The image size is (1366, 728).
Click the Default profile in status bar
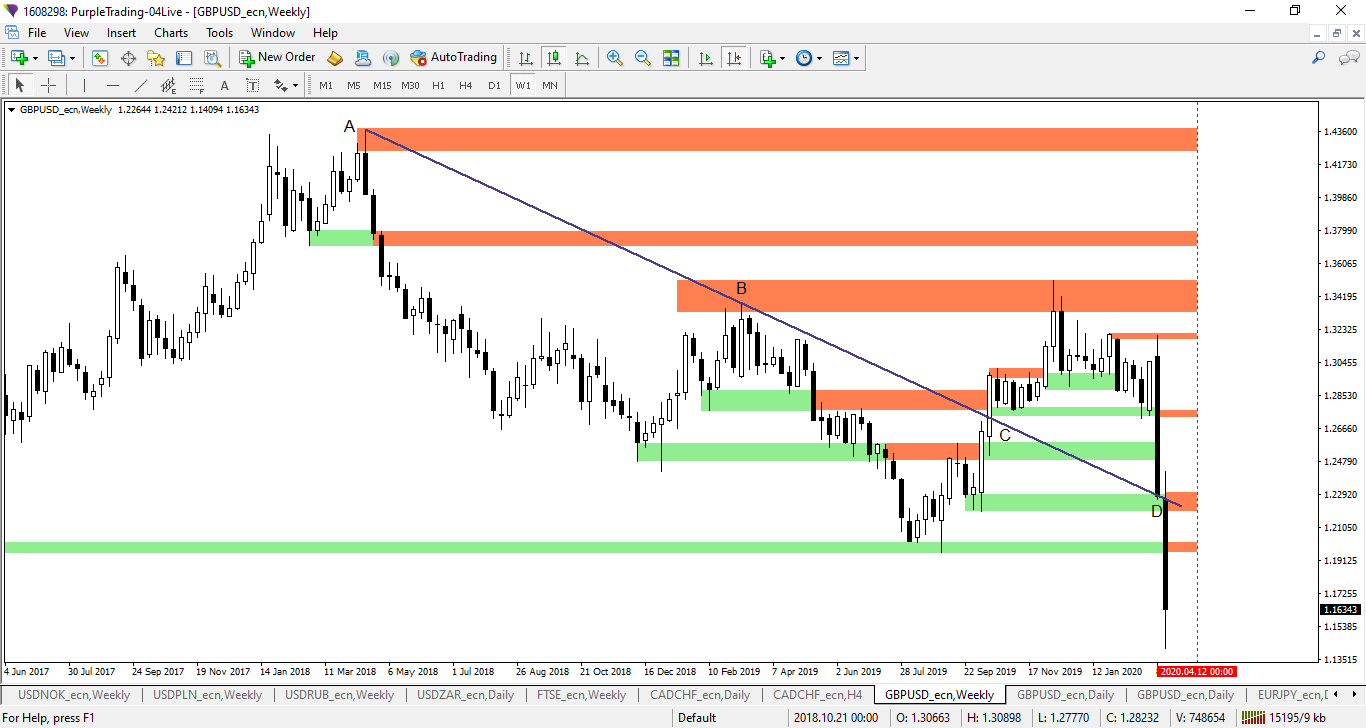[x=697, y=718]
